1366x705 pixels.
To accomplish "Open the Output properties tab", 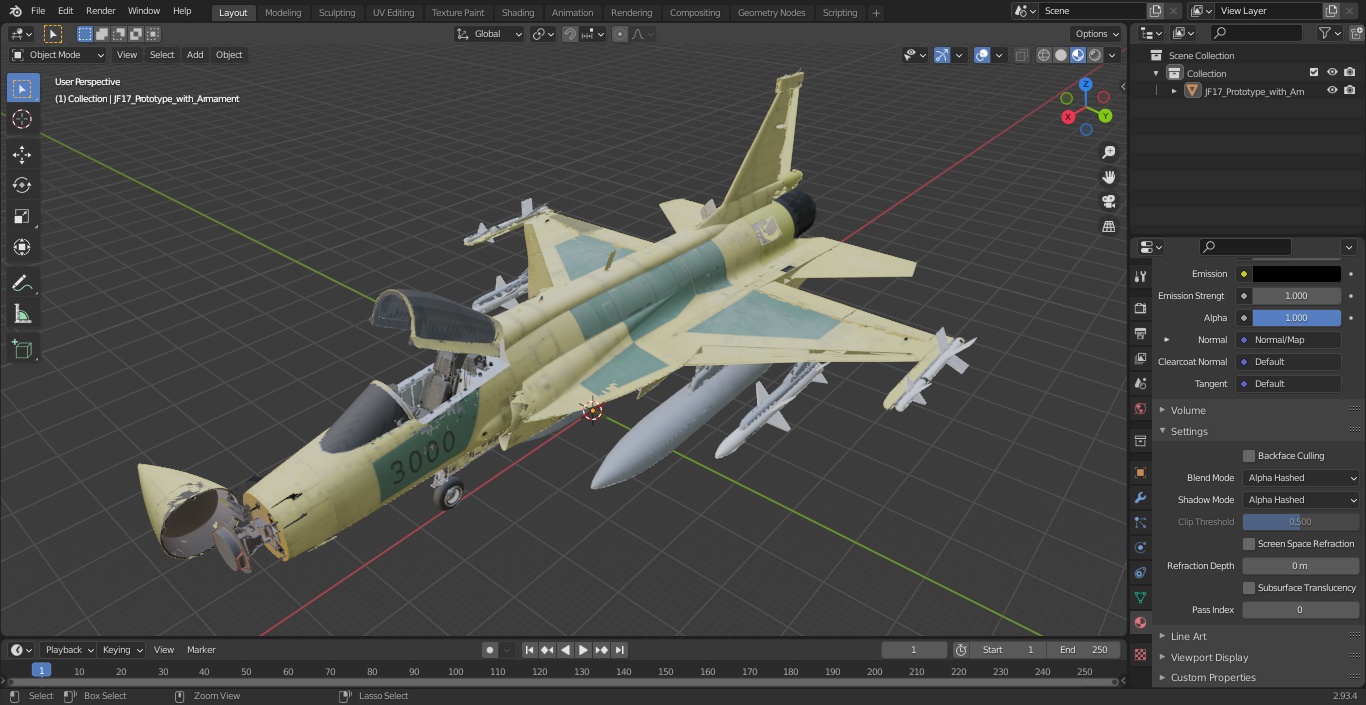I will [x=1140, y=333].
